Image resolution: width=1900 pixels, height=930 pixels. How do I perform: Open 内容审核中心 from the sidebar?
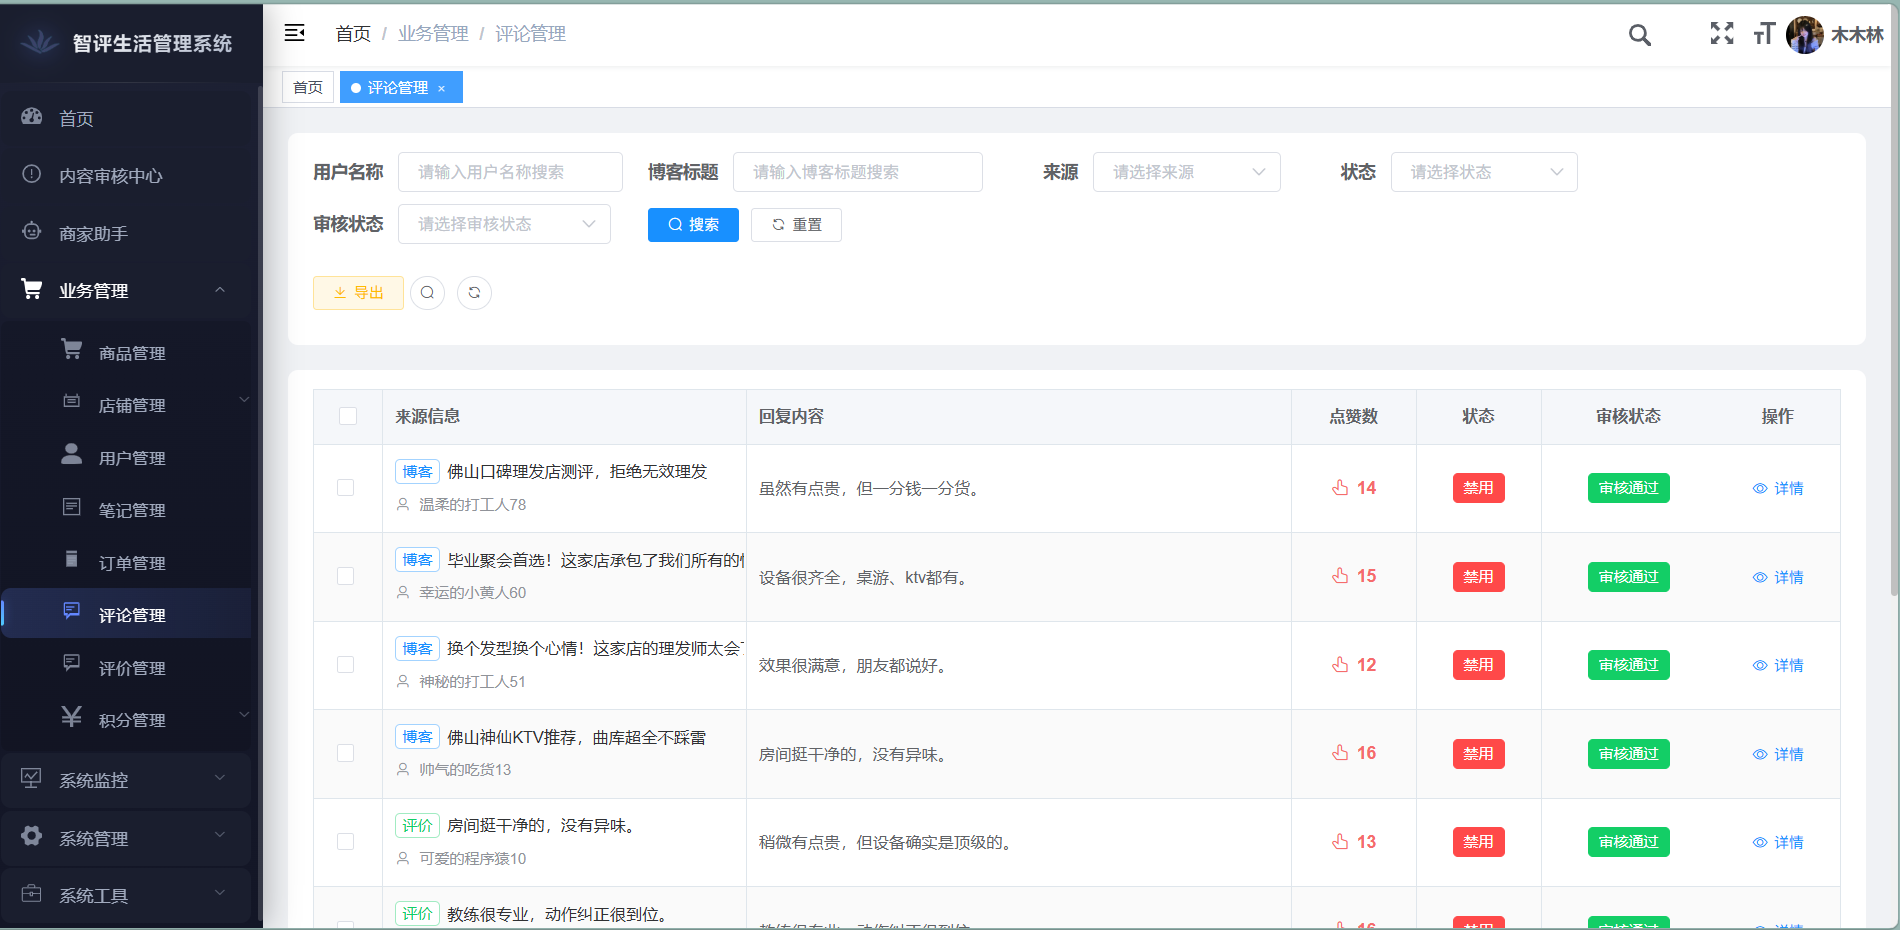coord(110,175)
